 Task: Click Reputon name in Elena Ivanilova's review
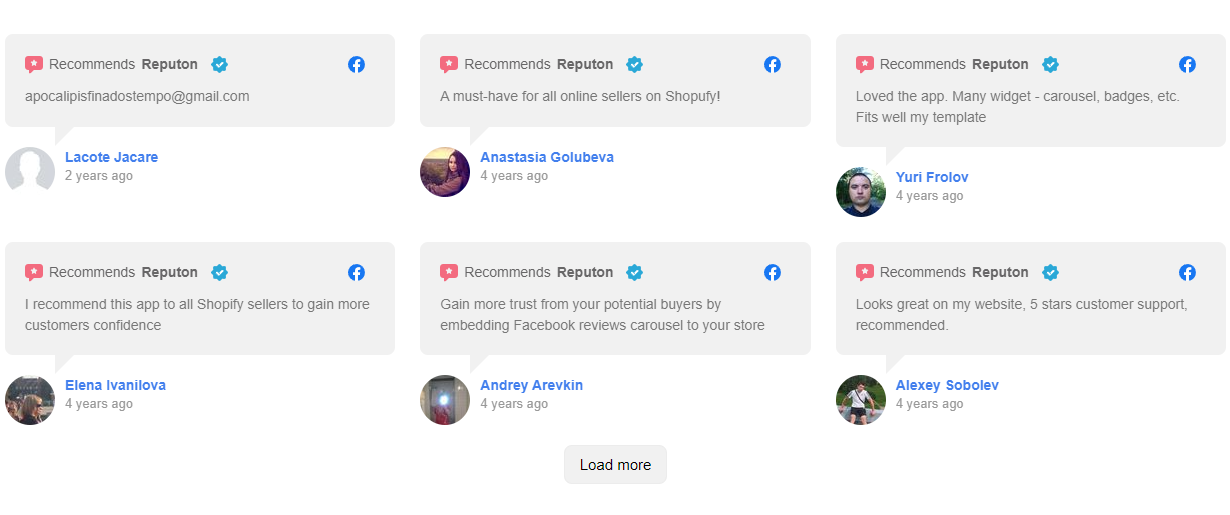pos(170,272)
